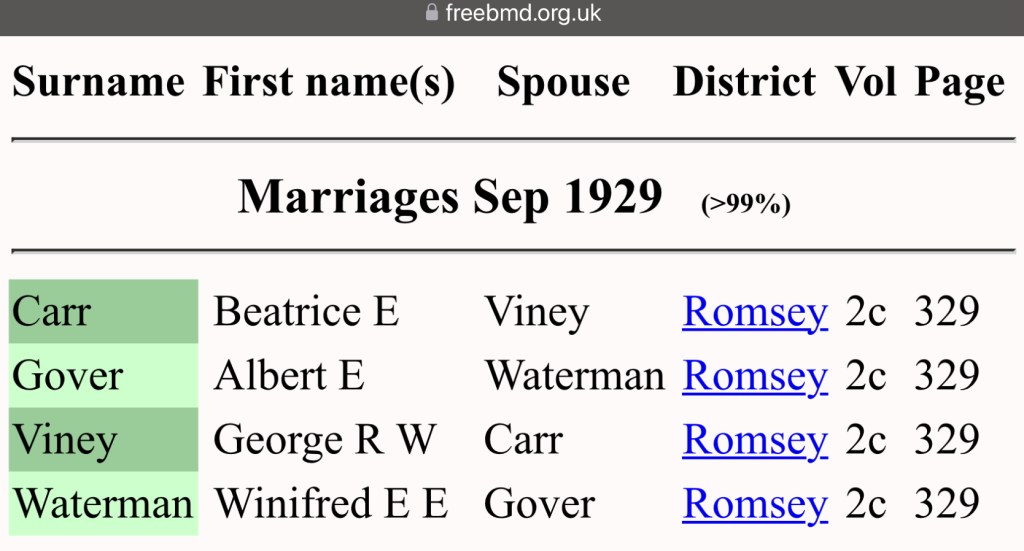Select the first name Beatrice E
The width and height of the screenshot is (1024, 551).
point(306,312)
